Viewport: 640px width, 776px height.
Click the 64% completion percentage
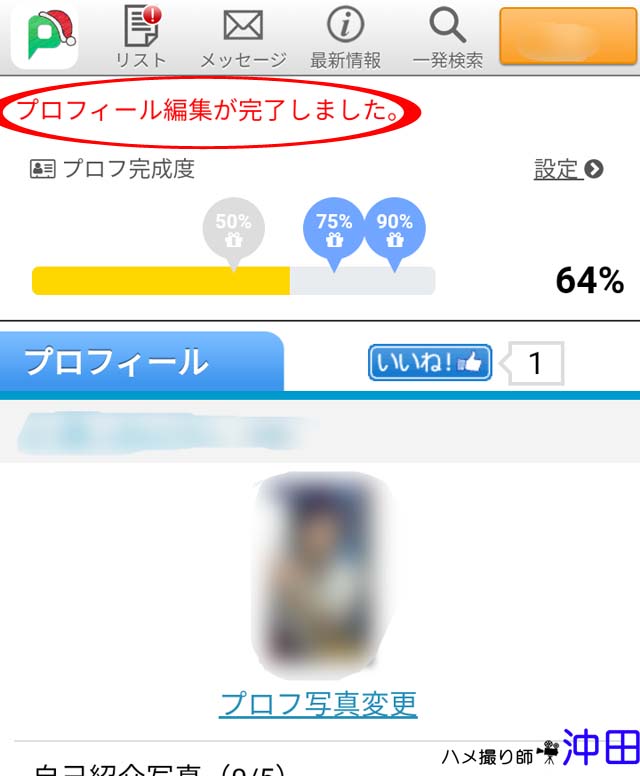click(590, 281)
